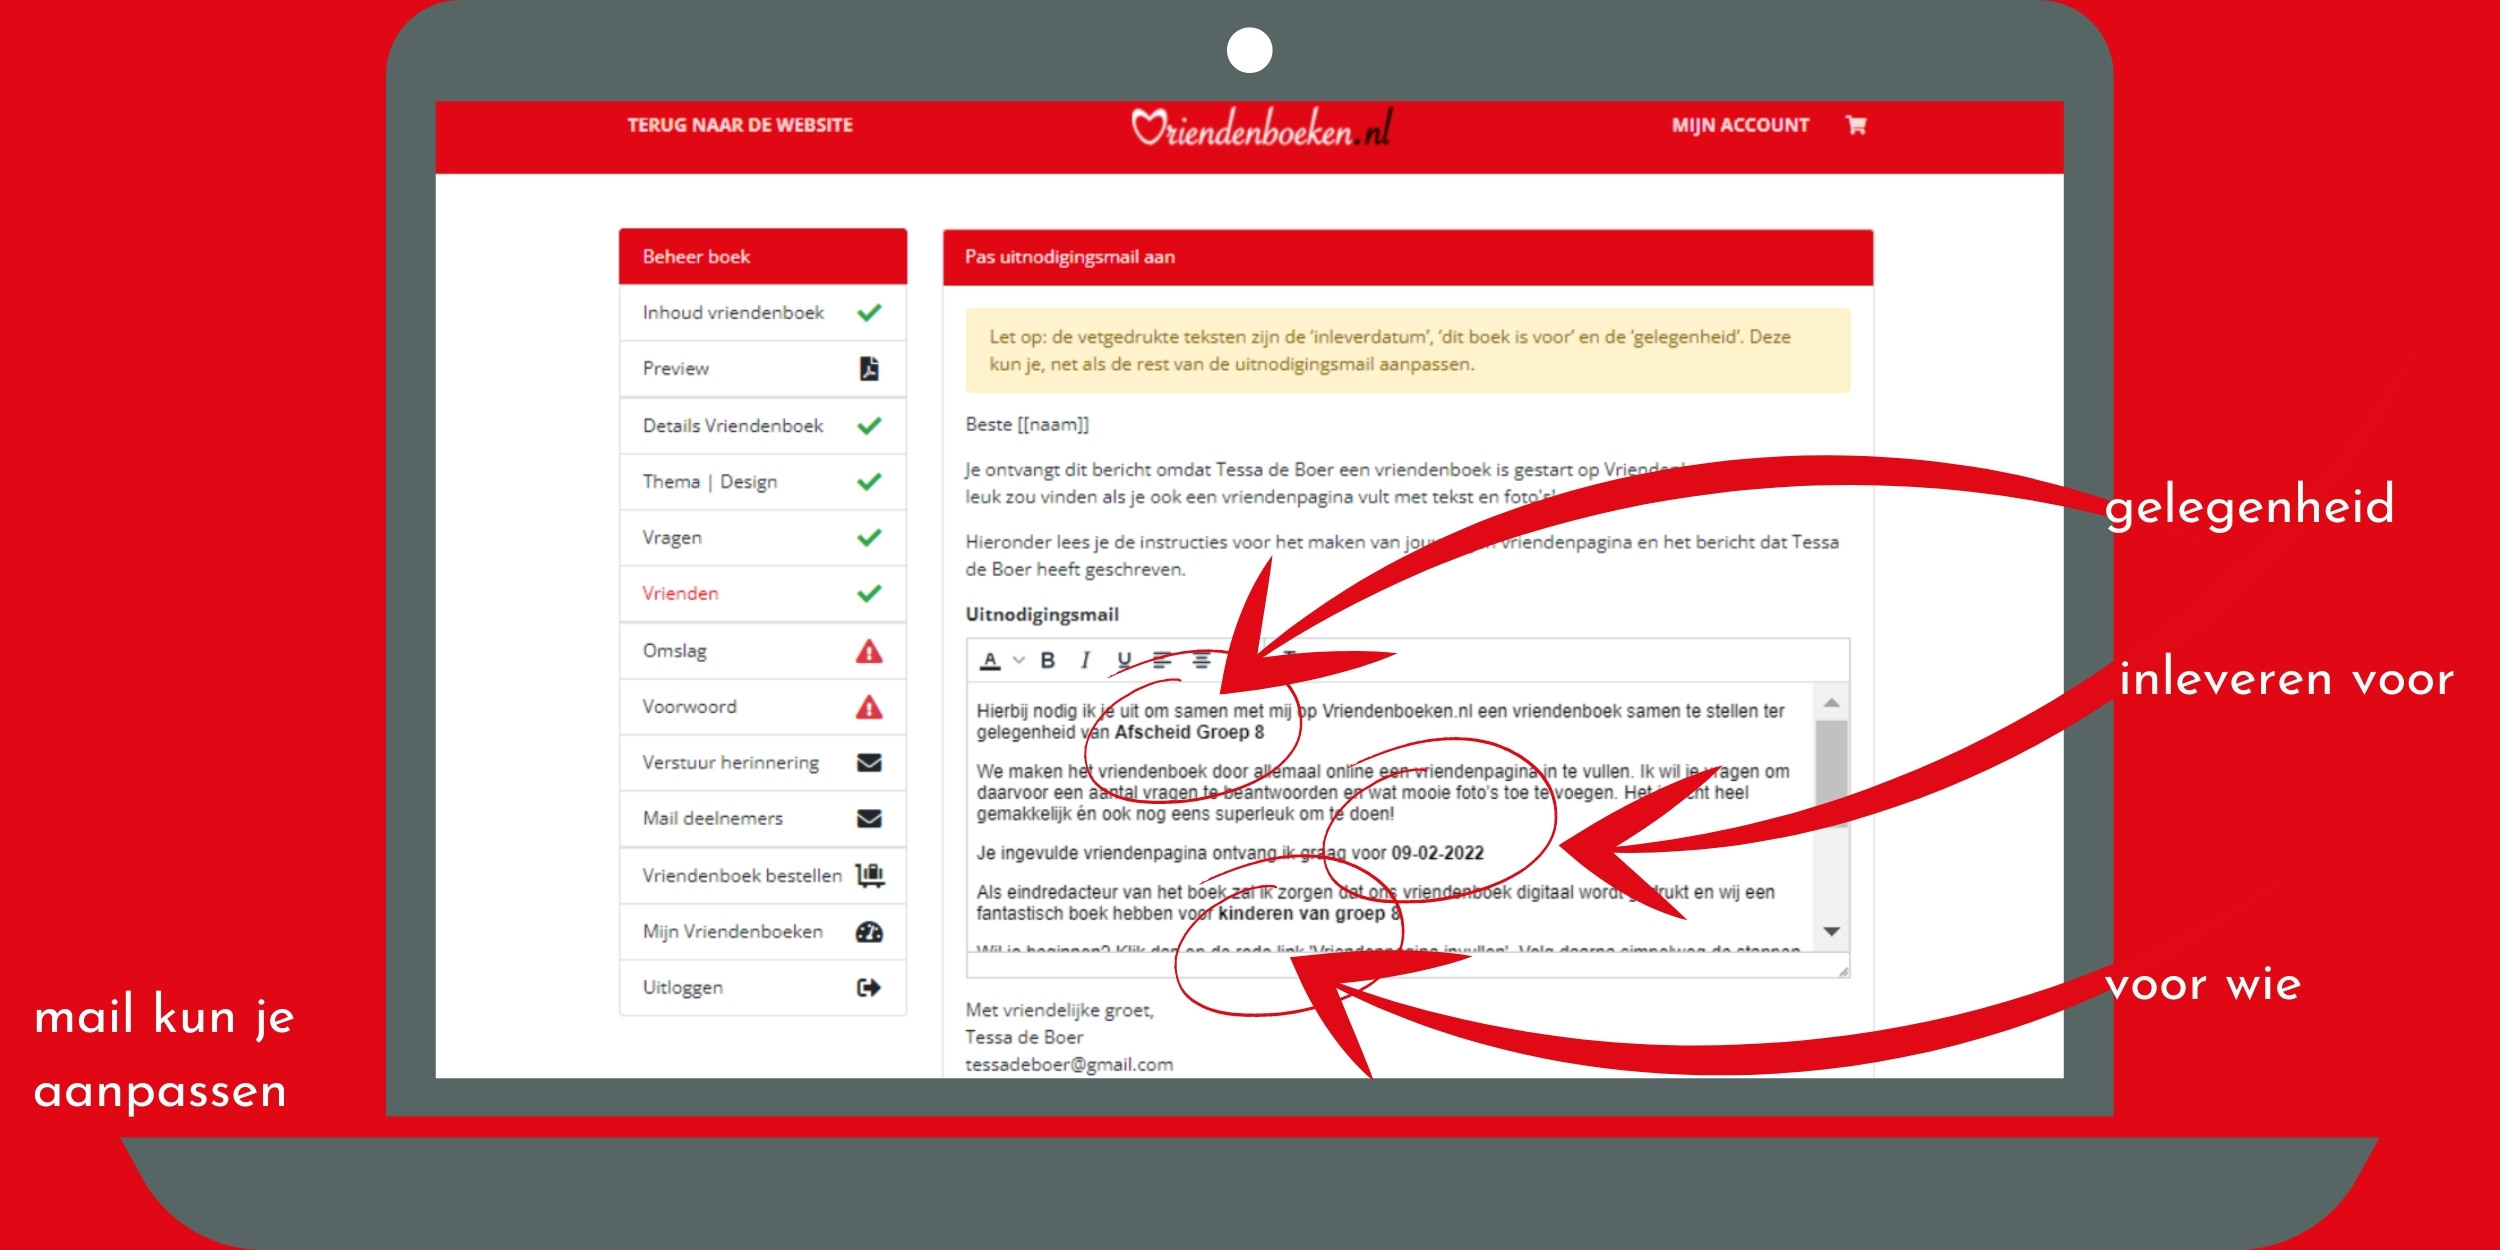Click the green checkmark beside Vrienden

869,594
